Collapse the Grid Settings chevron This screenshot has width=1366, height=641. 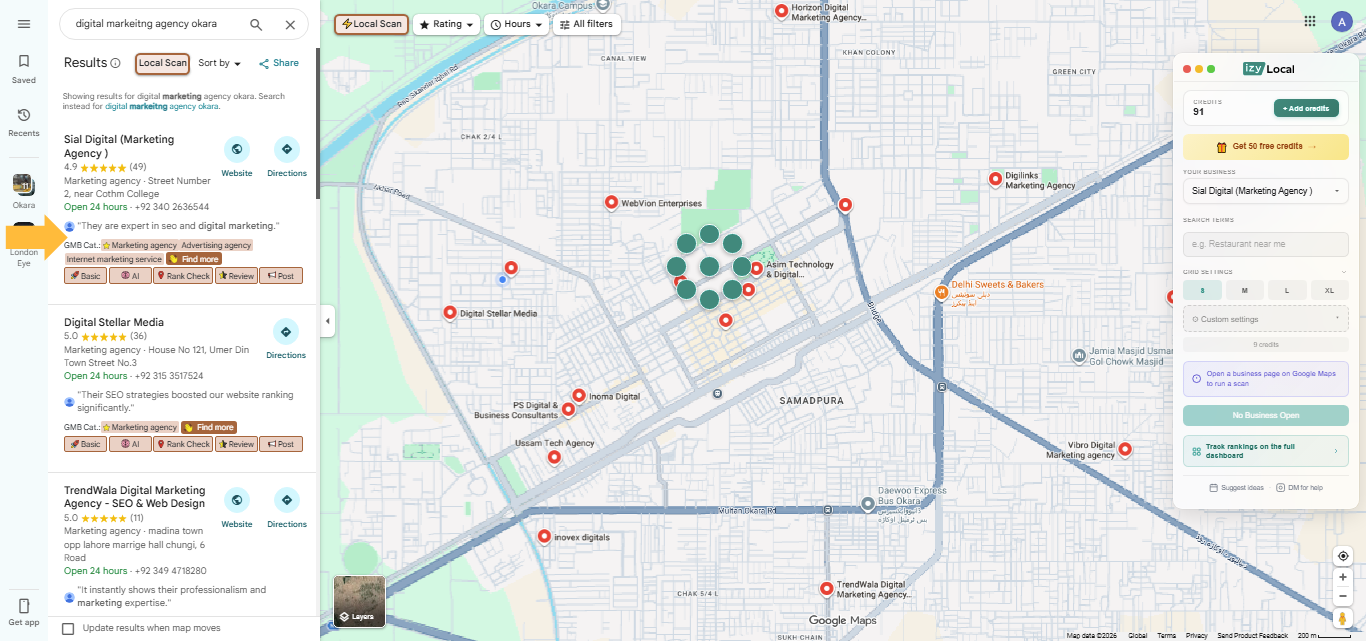[1343, 272]
